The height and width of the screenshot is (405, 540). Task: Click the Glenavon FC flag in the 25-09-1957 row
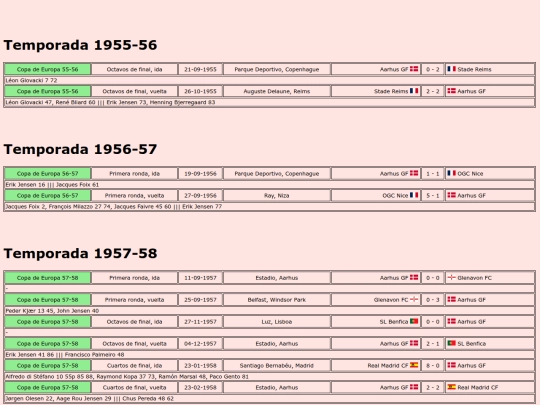click(x=414, y=300)
